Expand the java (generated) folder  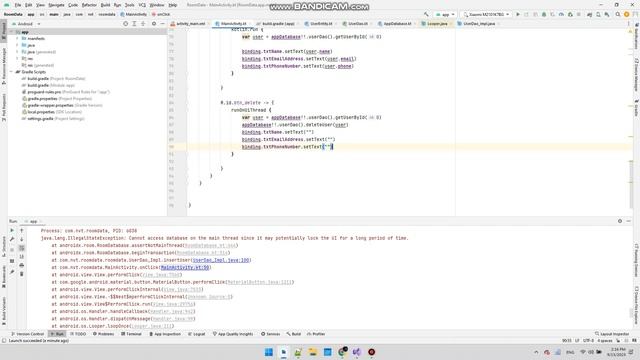click(x=18, y=52)
